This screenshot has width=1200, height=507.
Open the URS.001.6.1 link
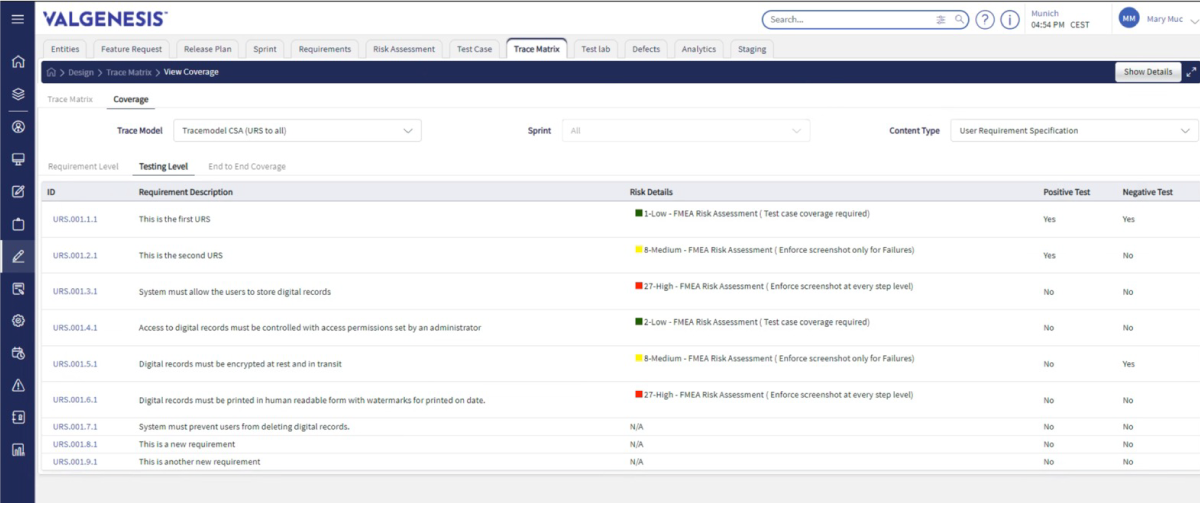[x=75, y=399]
